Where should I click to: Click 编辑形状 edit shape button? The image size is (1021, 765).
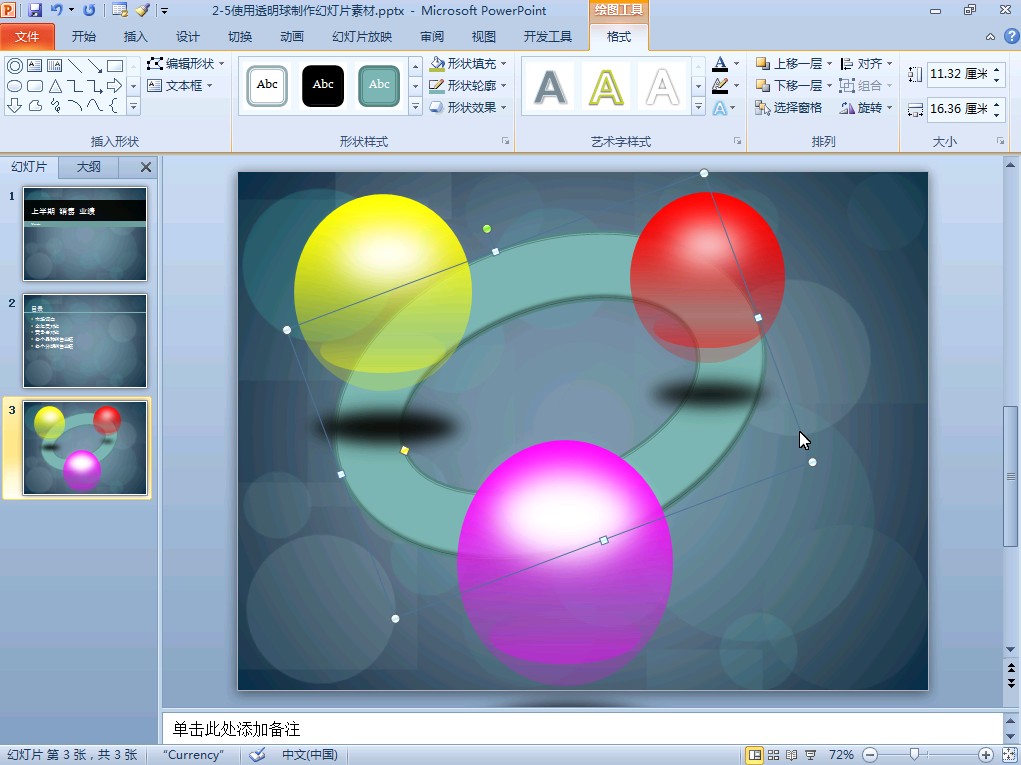(x=187, y=64)
